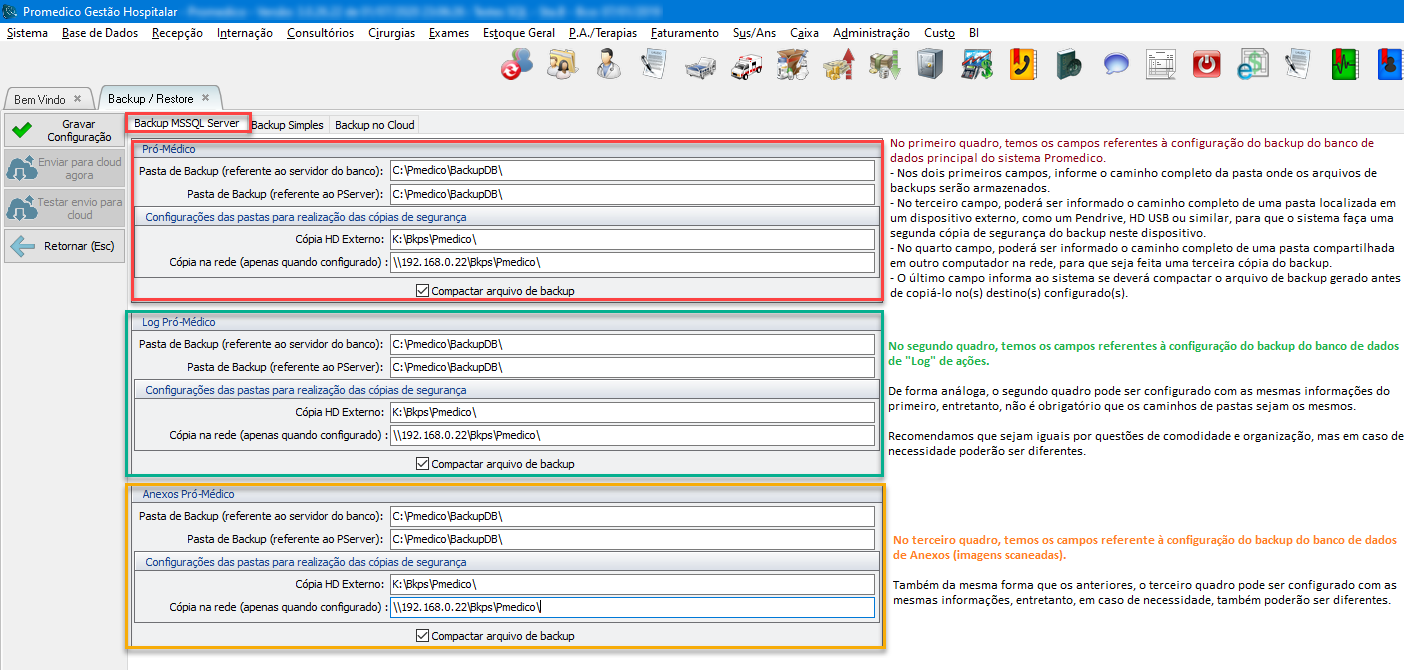
Task: Click the Gravar Configuração button
Action: point(64,131)
